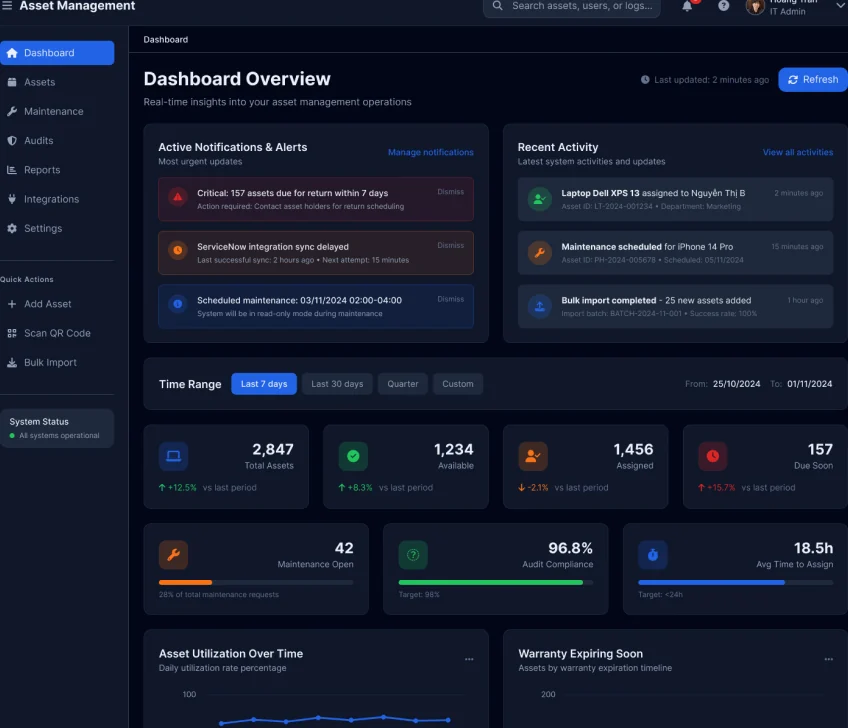Click the Reports chart sidebar icon

(x=12, y=170)
